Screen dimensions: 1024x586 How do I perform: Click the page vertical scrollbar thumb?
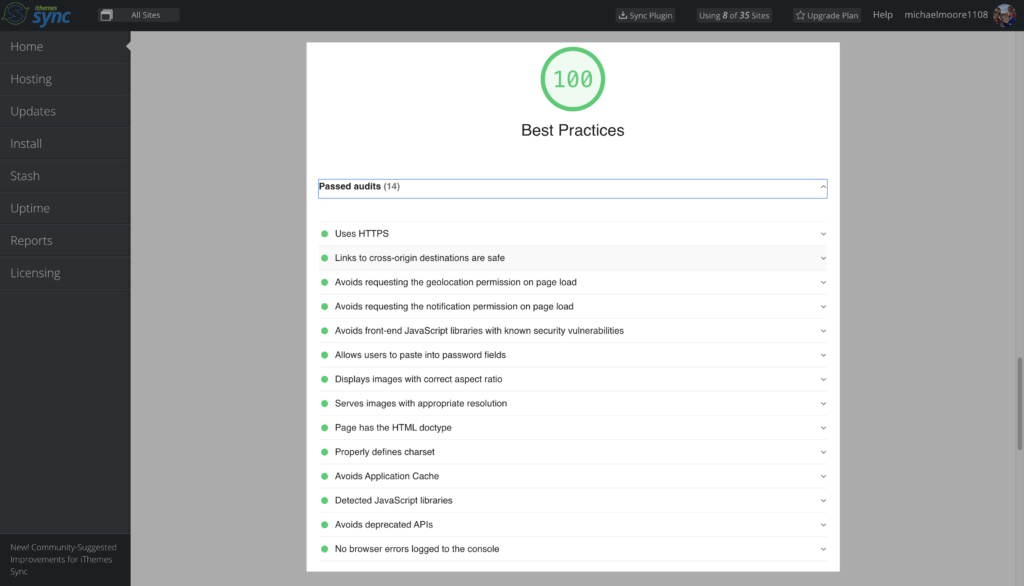[x=1019, y=404]
